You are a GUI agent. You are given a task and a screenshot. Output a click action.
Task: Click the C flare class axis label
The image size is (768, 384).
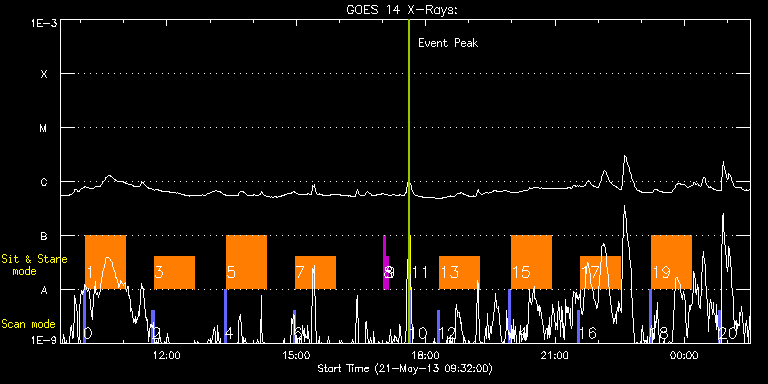[44, 182]
